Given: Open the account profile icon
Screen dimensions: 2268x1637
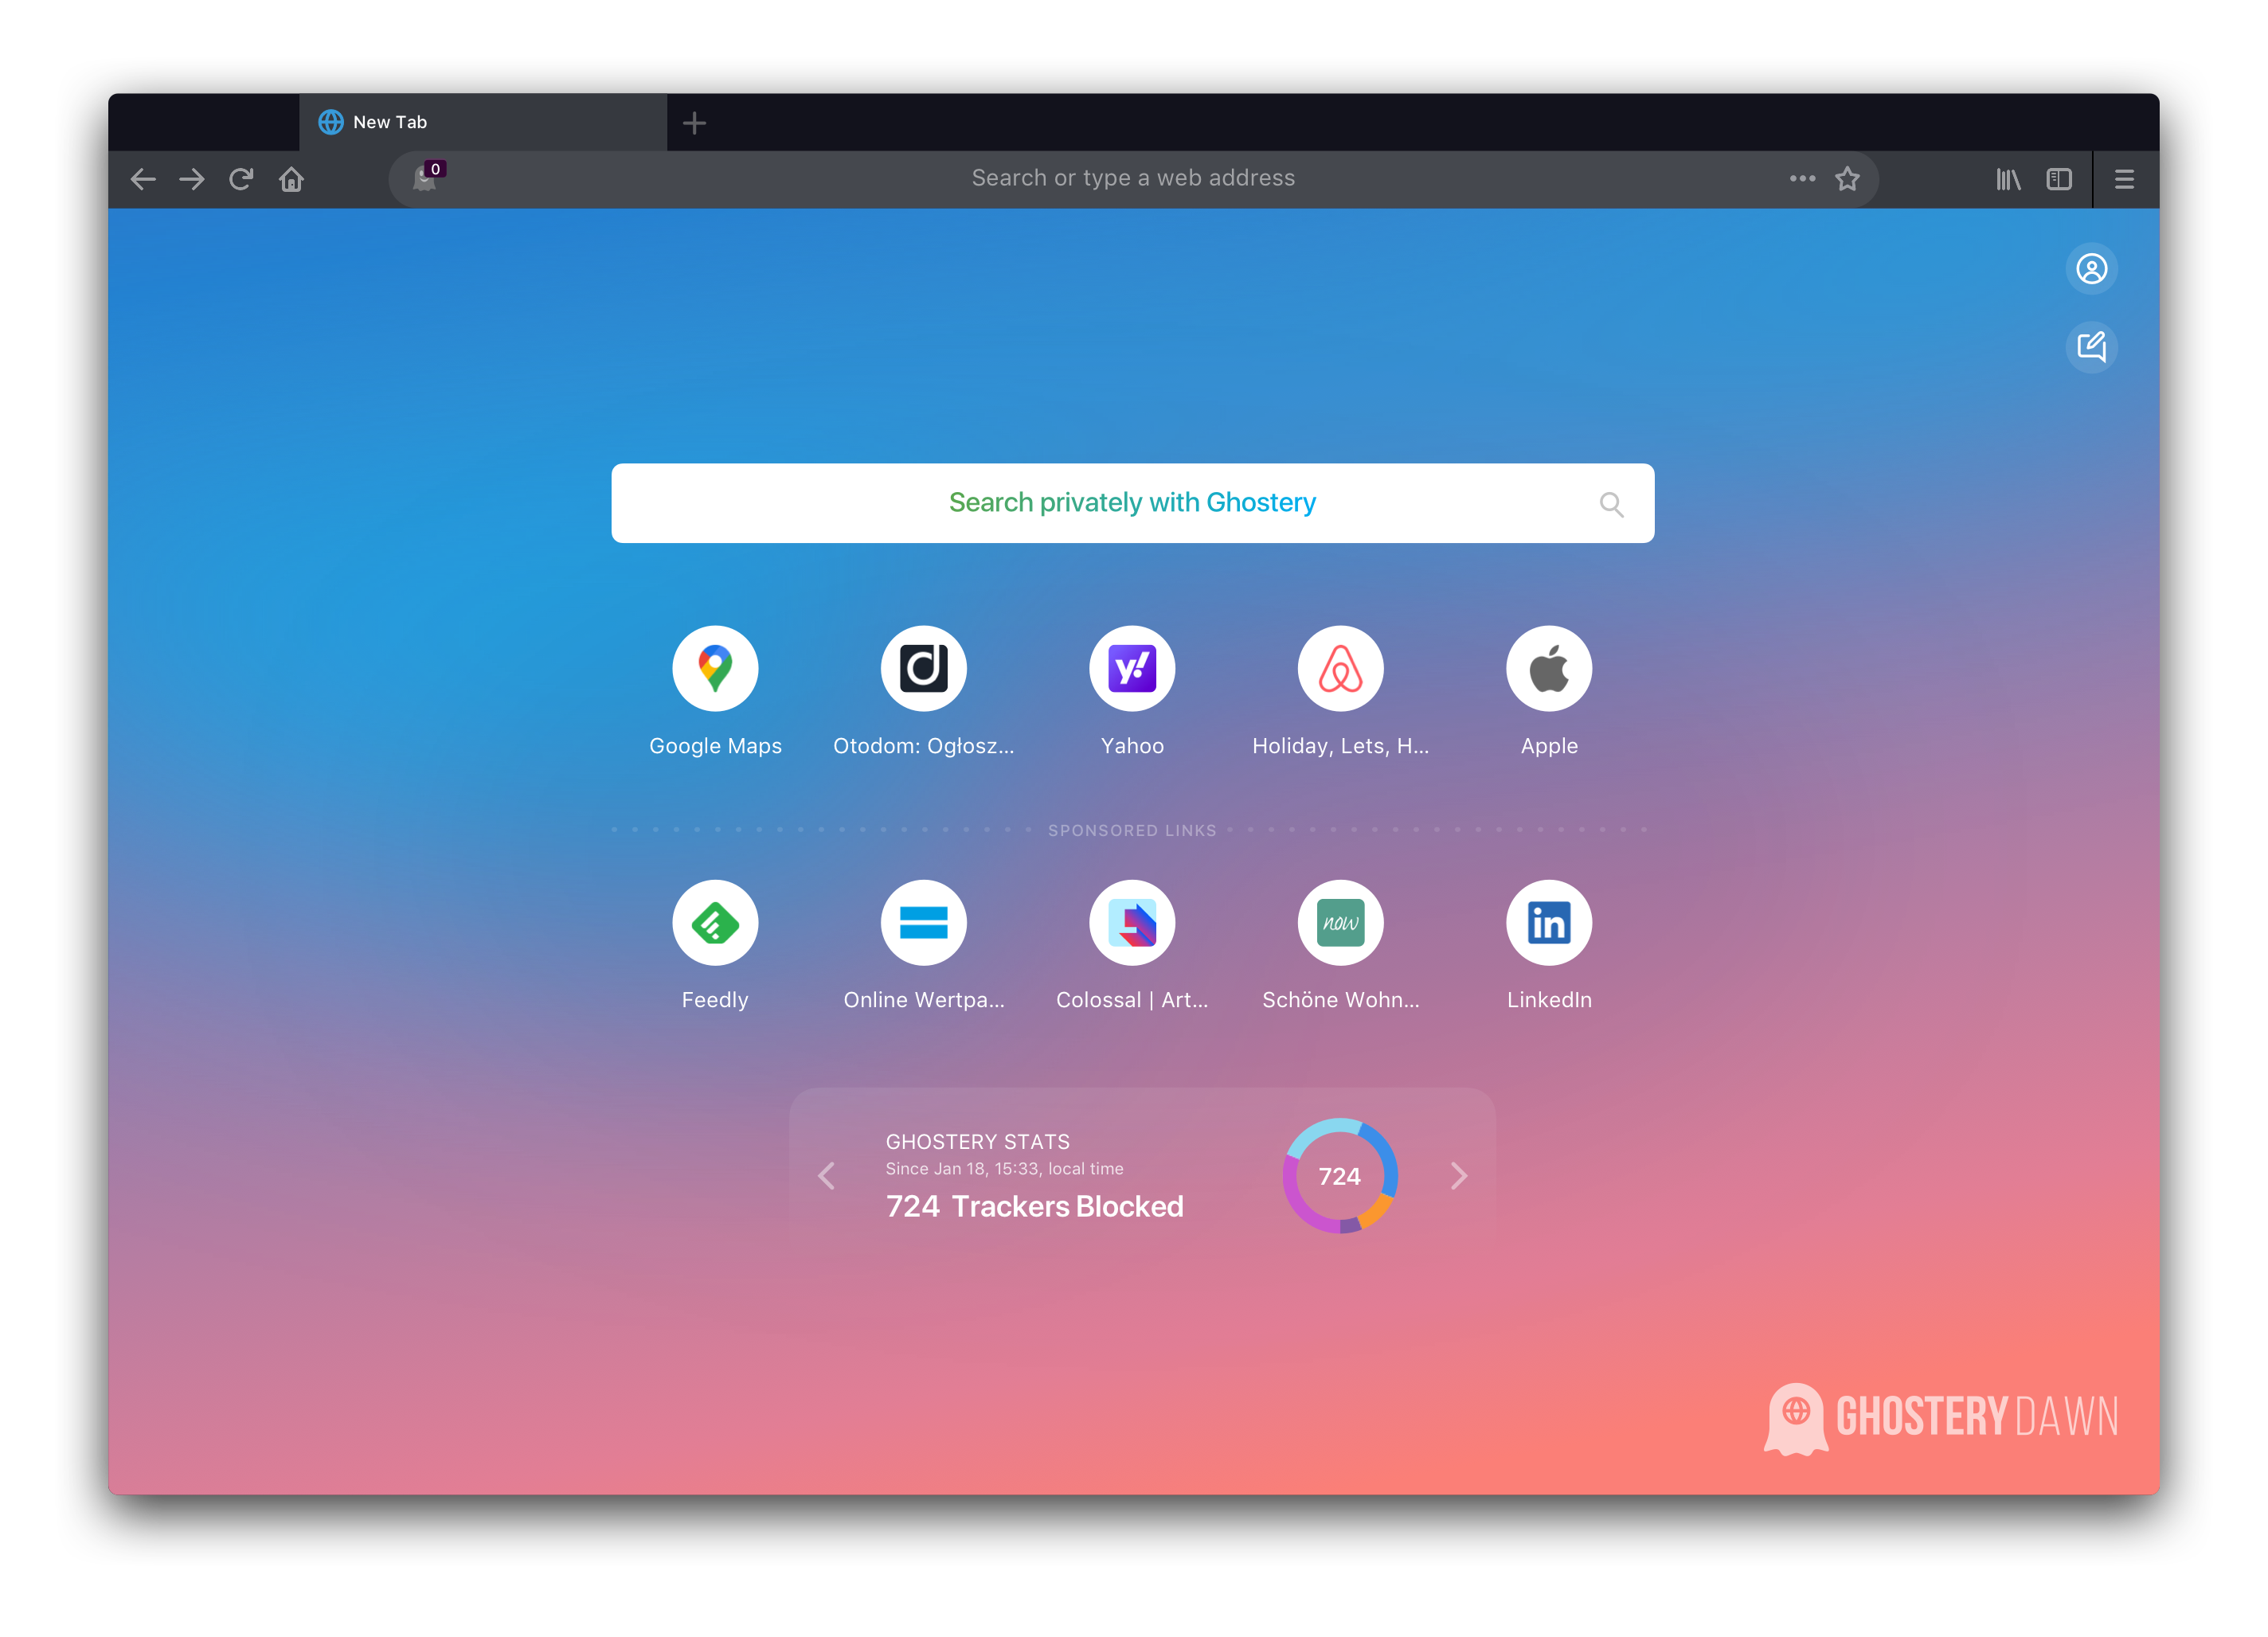Looking at the screenshot, I should pyautogui.click(x=2091, y=269).
